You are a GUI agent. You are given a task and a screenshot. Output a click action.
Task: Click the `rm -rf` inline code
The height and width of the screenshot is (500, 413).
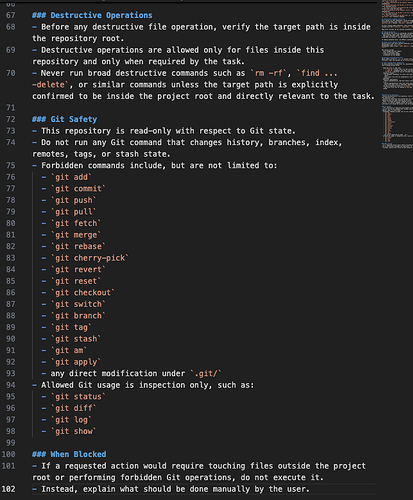[269, 73]
